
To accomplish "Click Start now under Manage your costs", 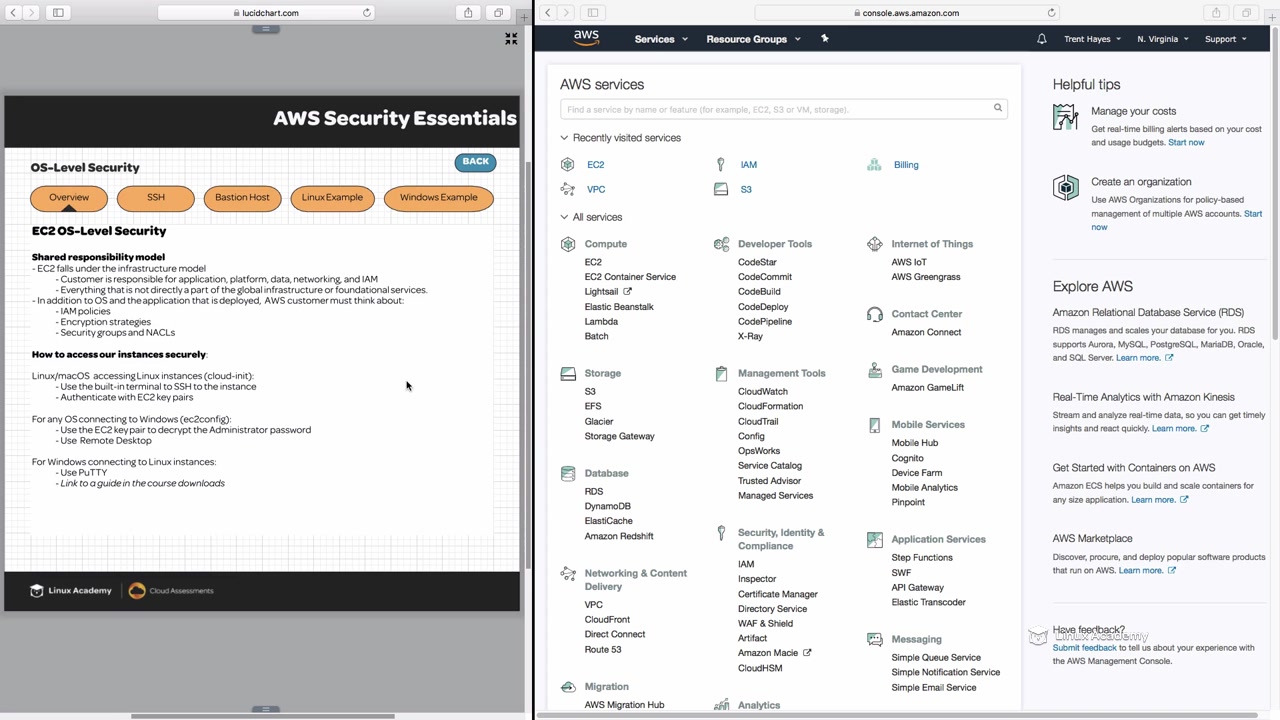I will pos(1186,143).
